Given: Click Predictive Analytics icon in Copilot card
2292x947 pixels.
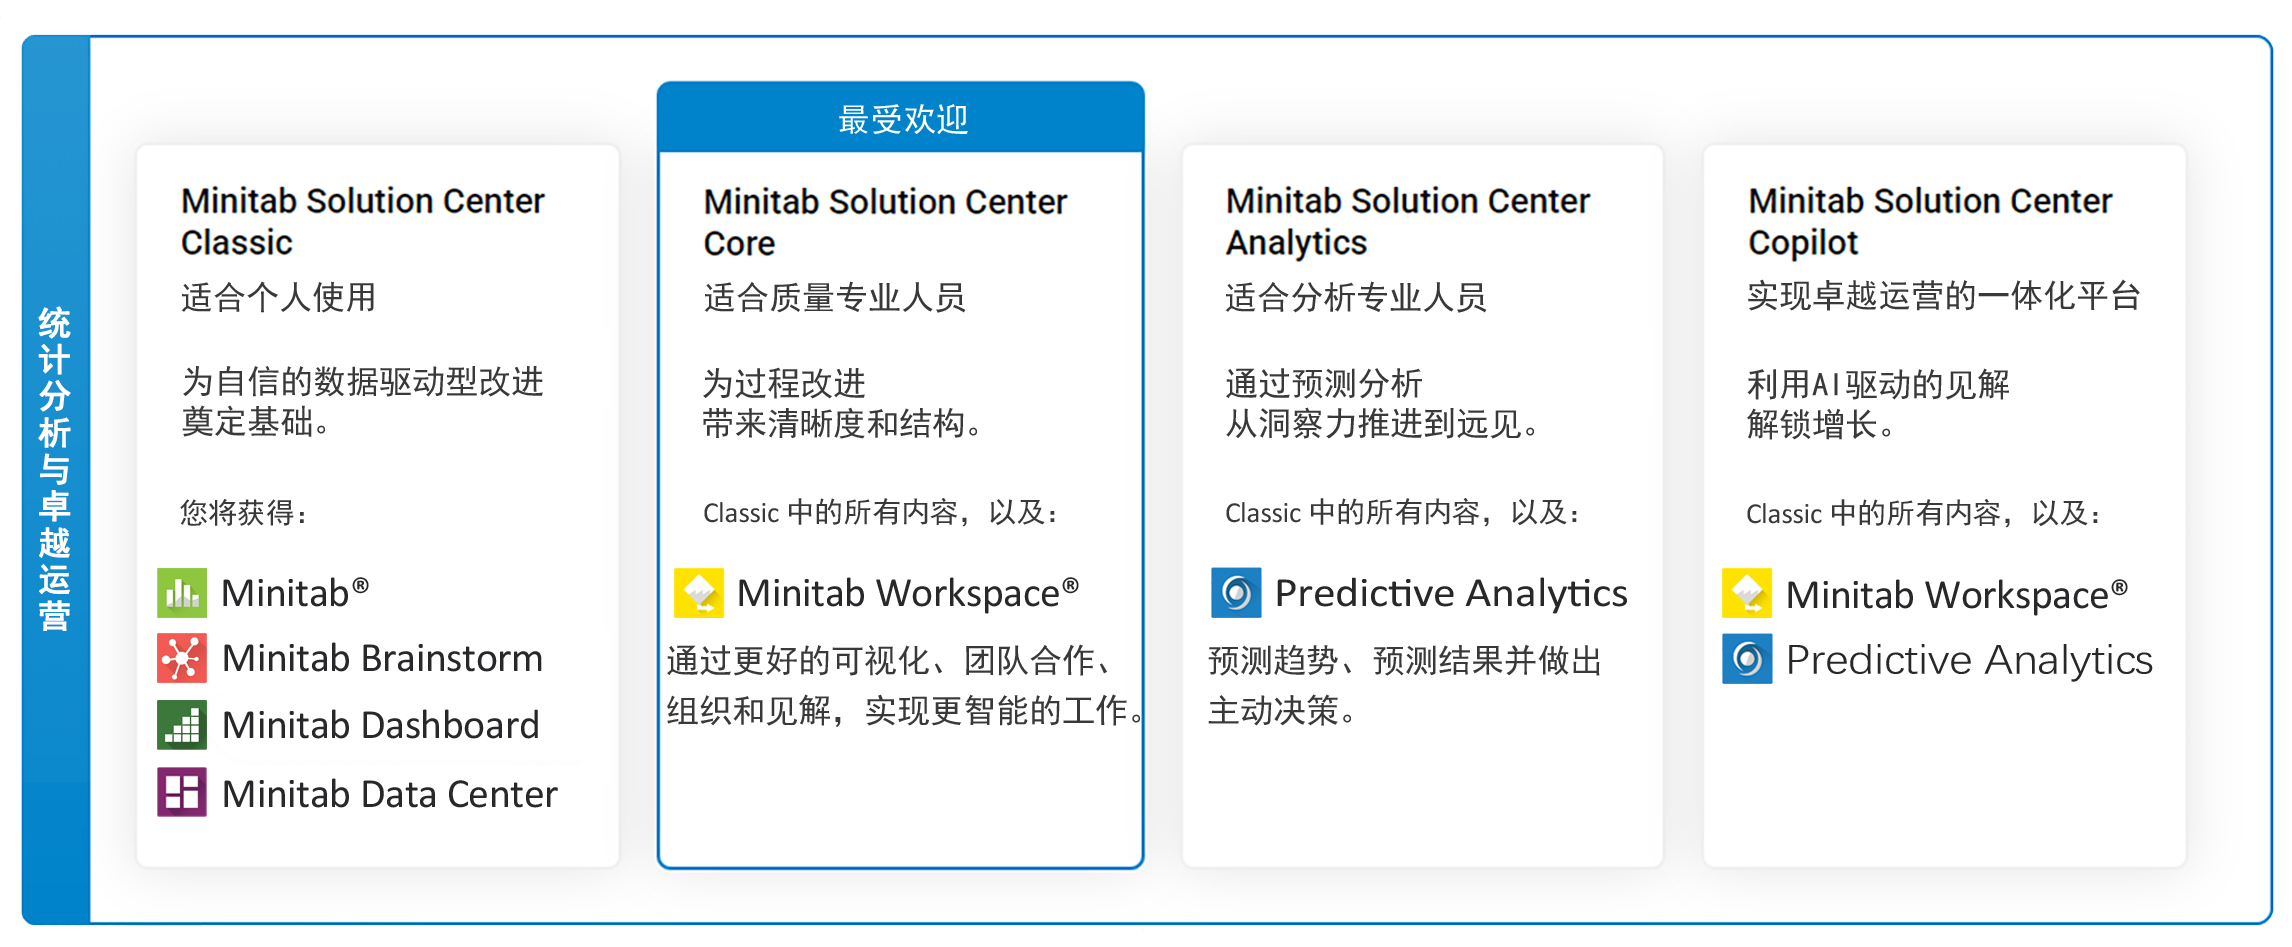Looking at the screenshot, I should pos(1747,659).
